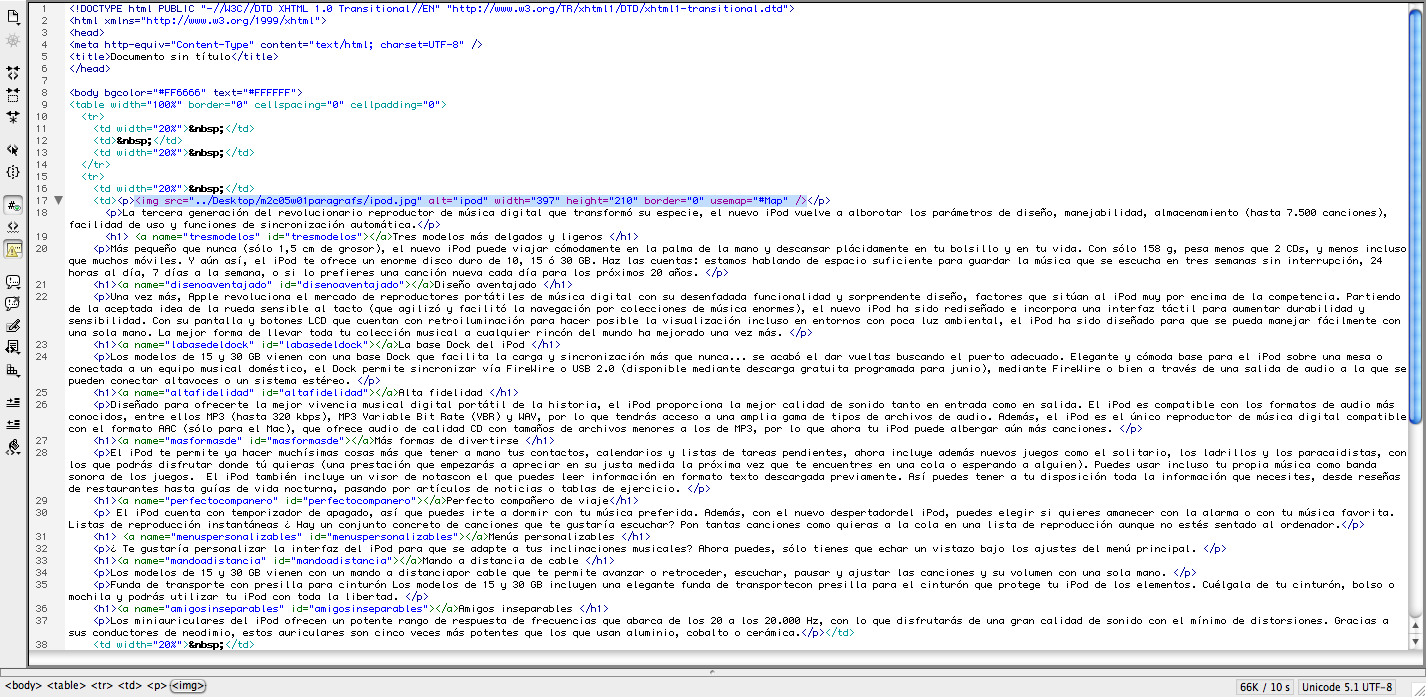Click the Select Parent Tag icon
This screenshot has width=1426, height=697.
(x=13, y=149)
